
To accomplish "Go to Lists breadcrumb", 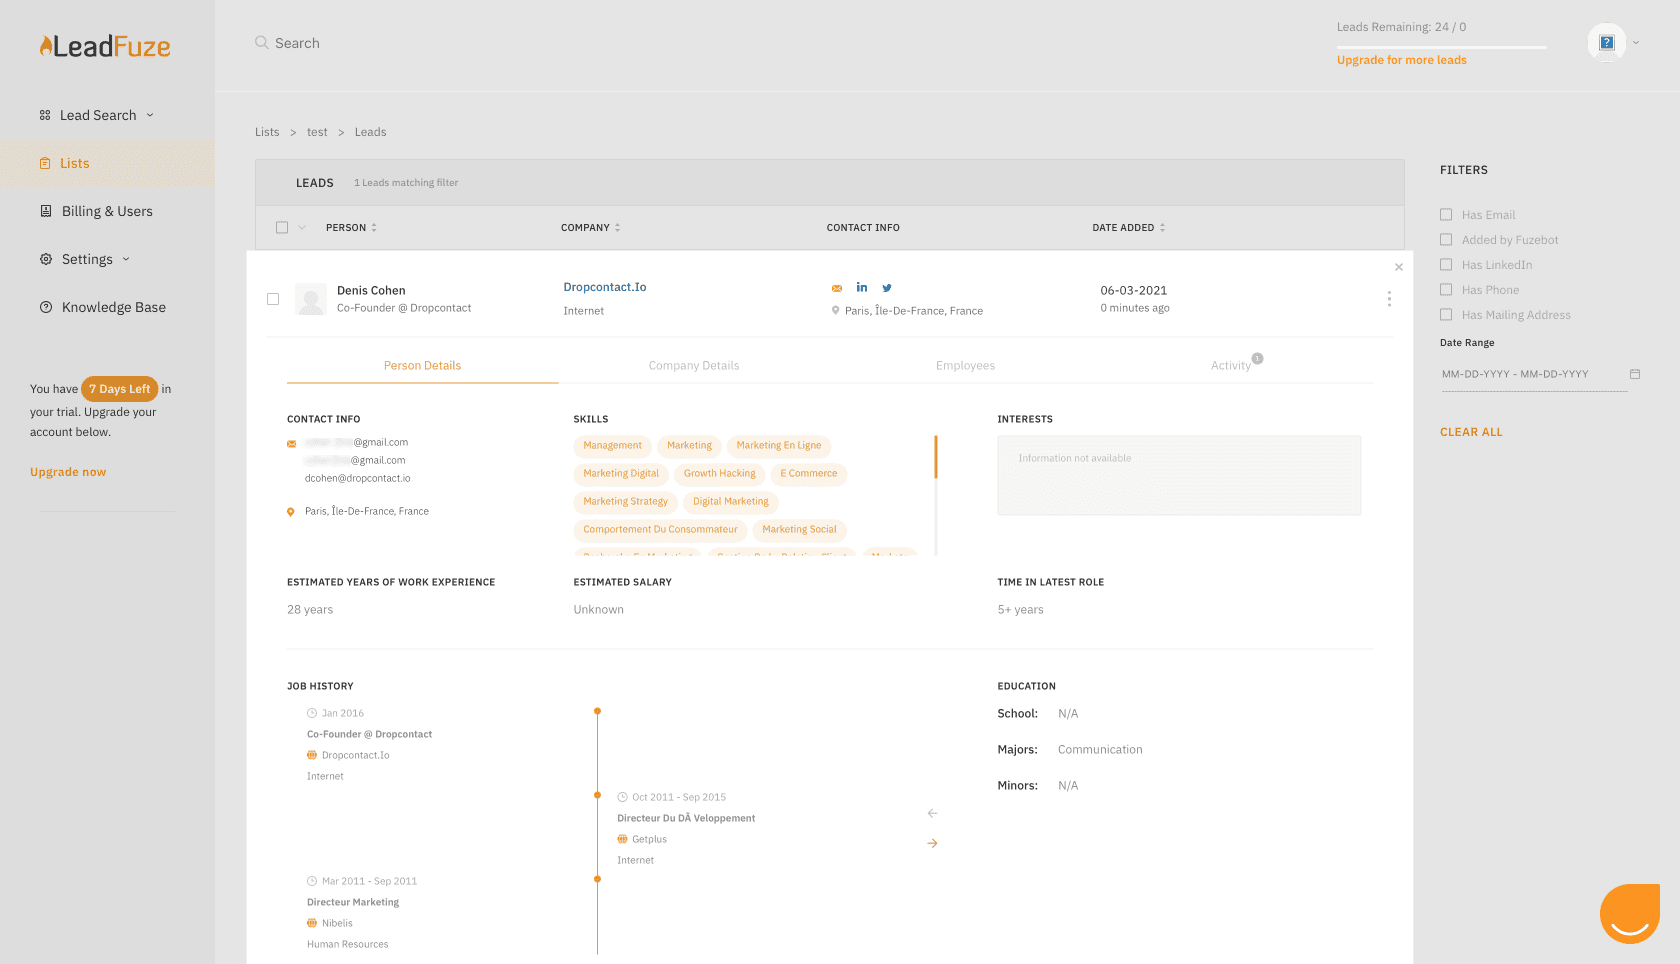I will pos(267,132).
